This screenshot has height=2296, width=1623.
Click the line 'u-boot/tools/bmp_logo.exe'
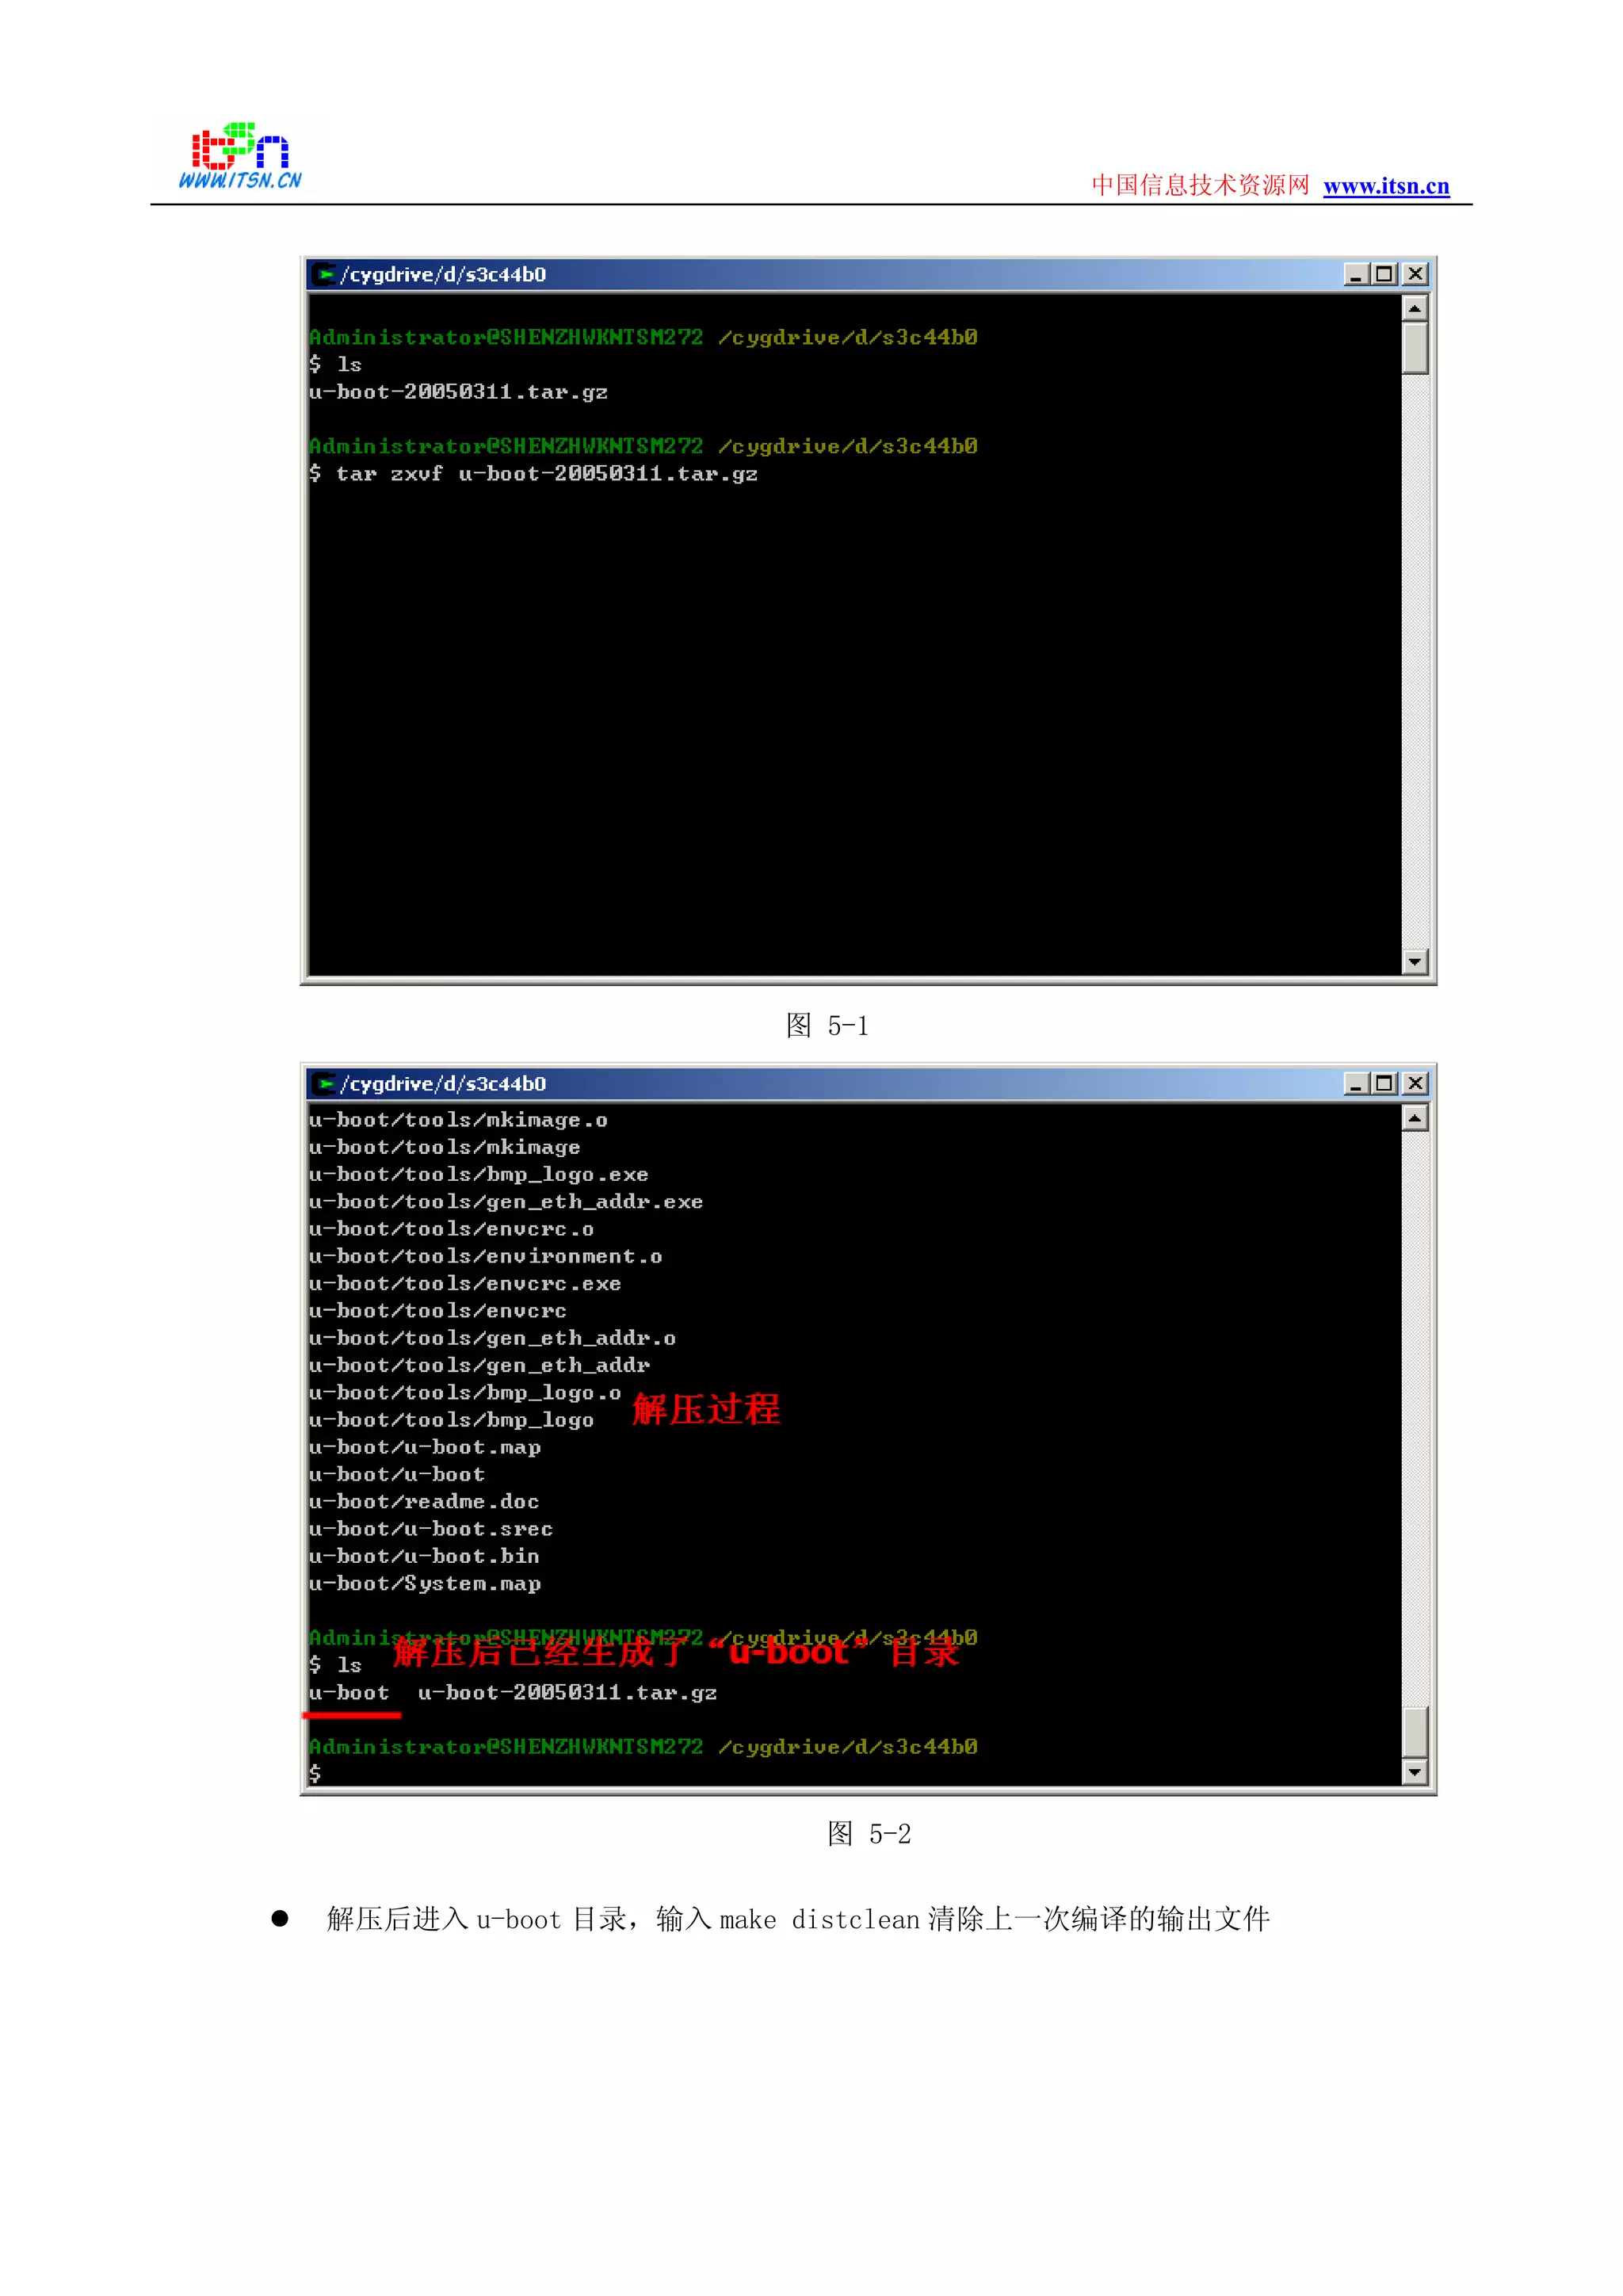pos(478,1175)
